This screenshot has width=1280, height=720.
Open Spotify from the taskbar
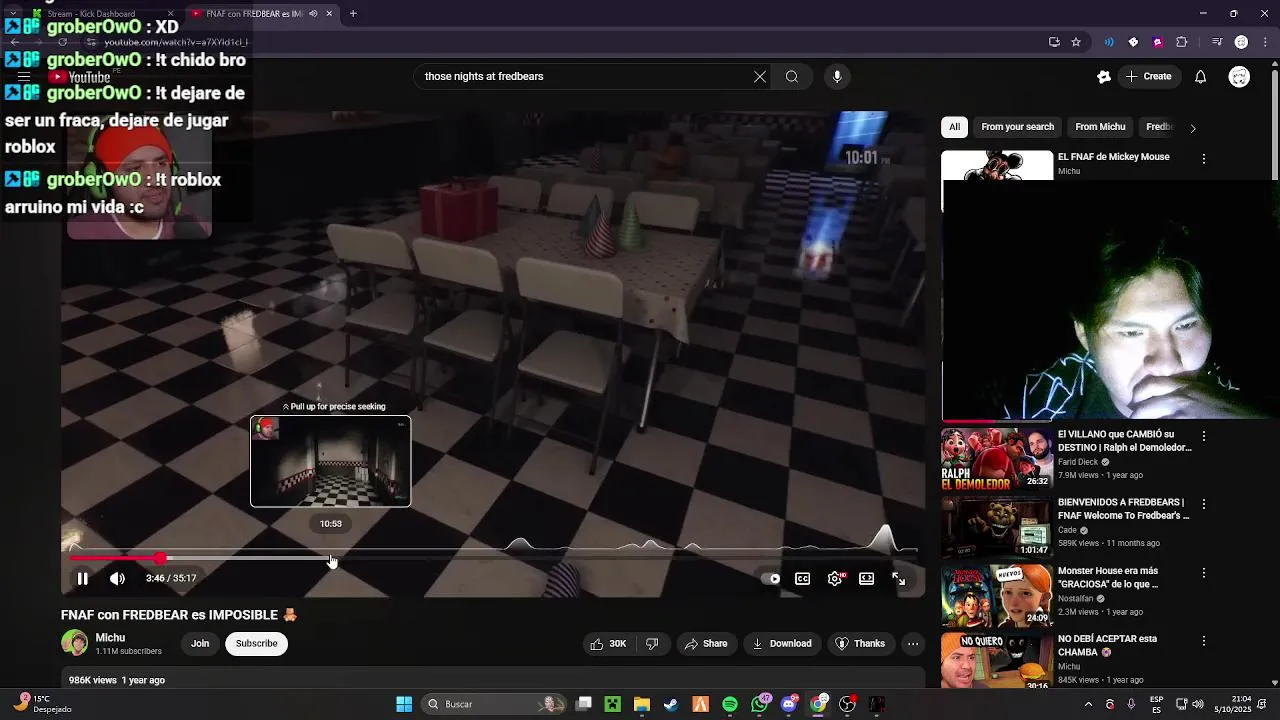click(730, 704)
